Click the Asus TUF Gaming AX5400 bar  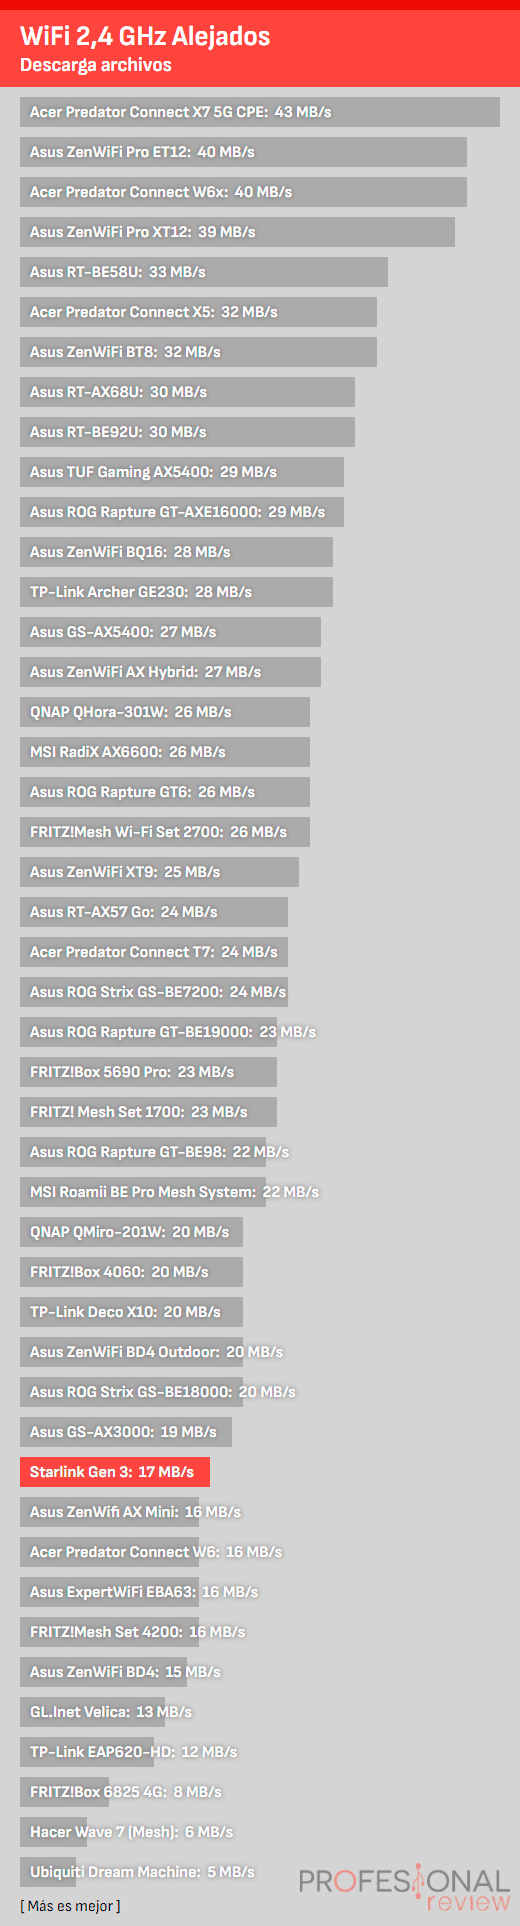(x=182, y=472)
